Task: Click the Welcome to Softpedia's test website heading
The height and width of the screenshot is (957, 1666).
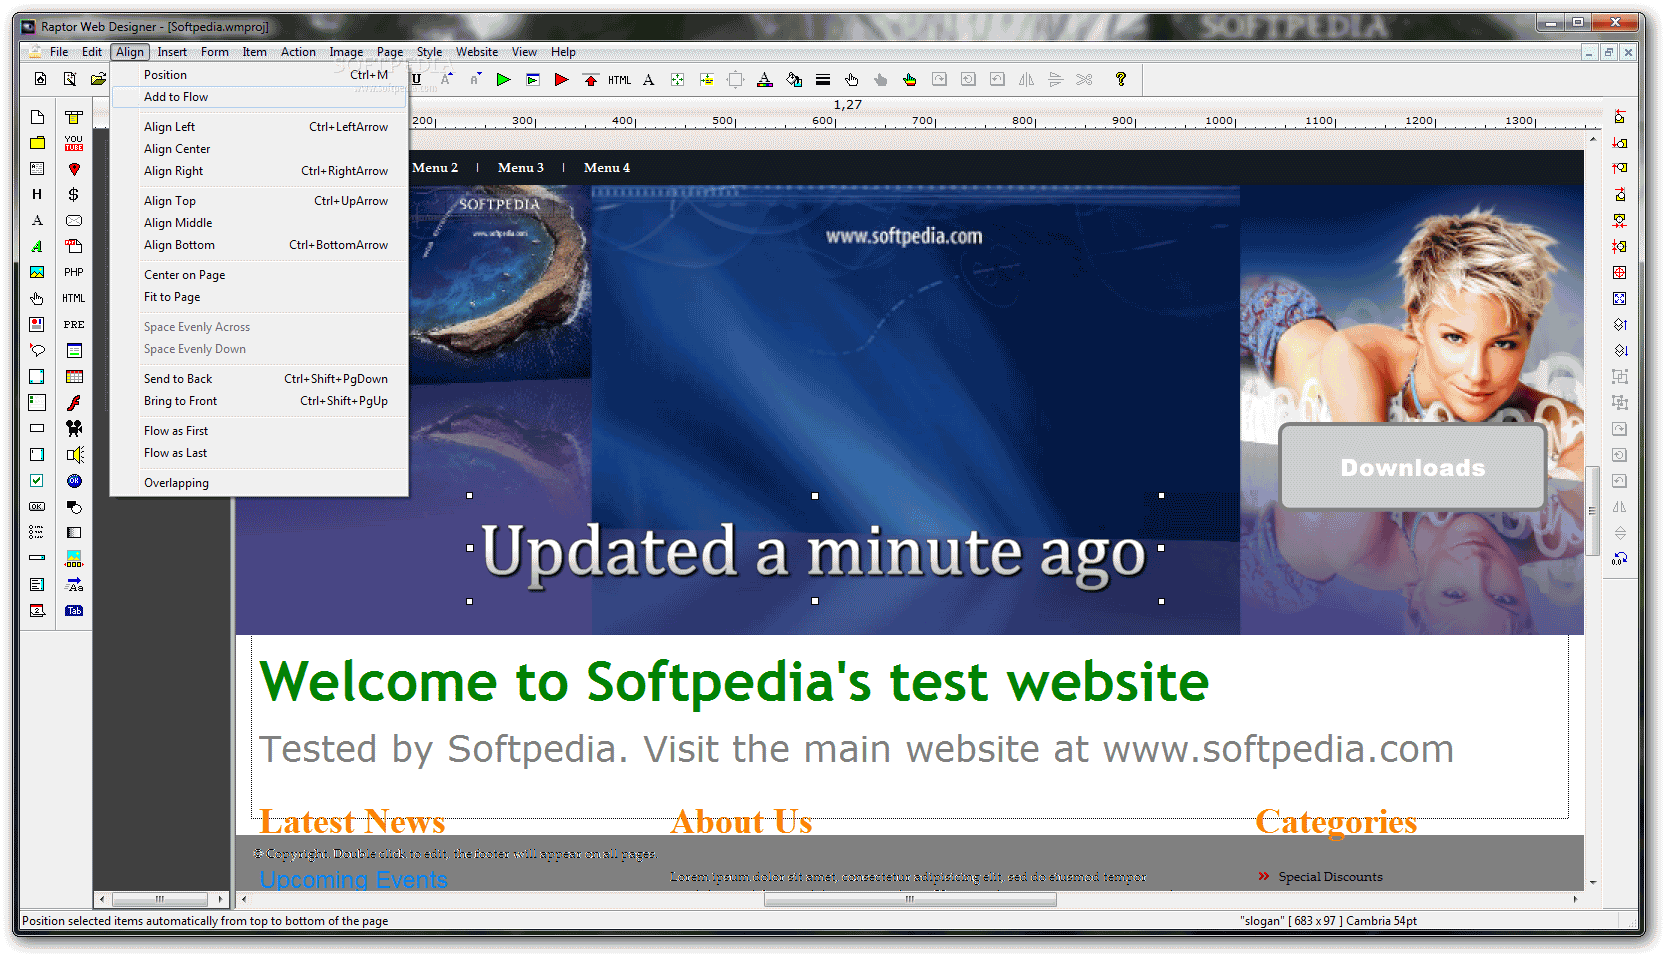Action: tap(734, 683)
